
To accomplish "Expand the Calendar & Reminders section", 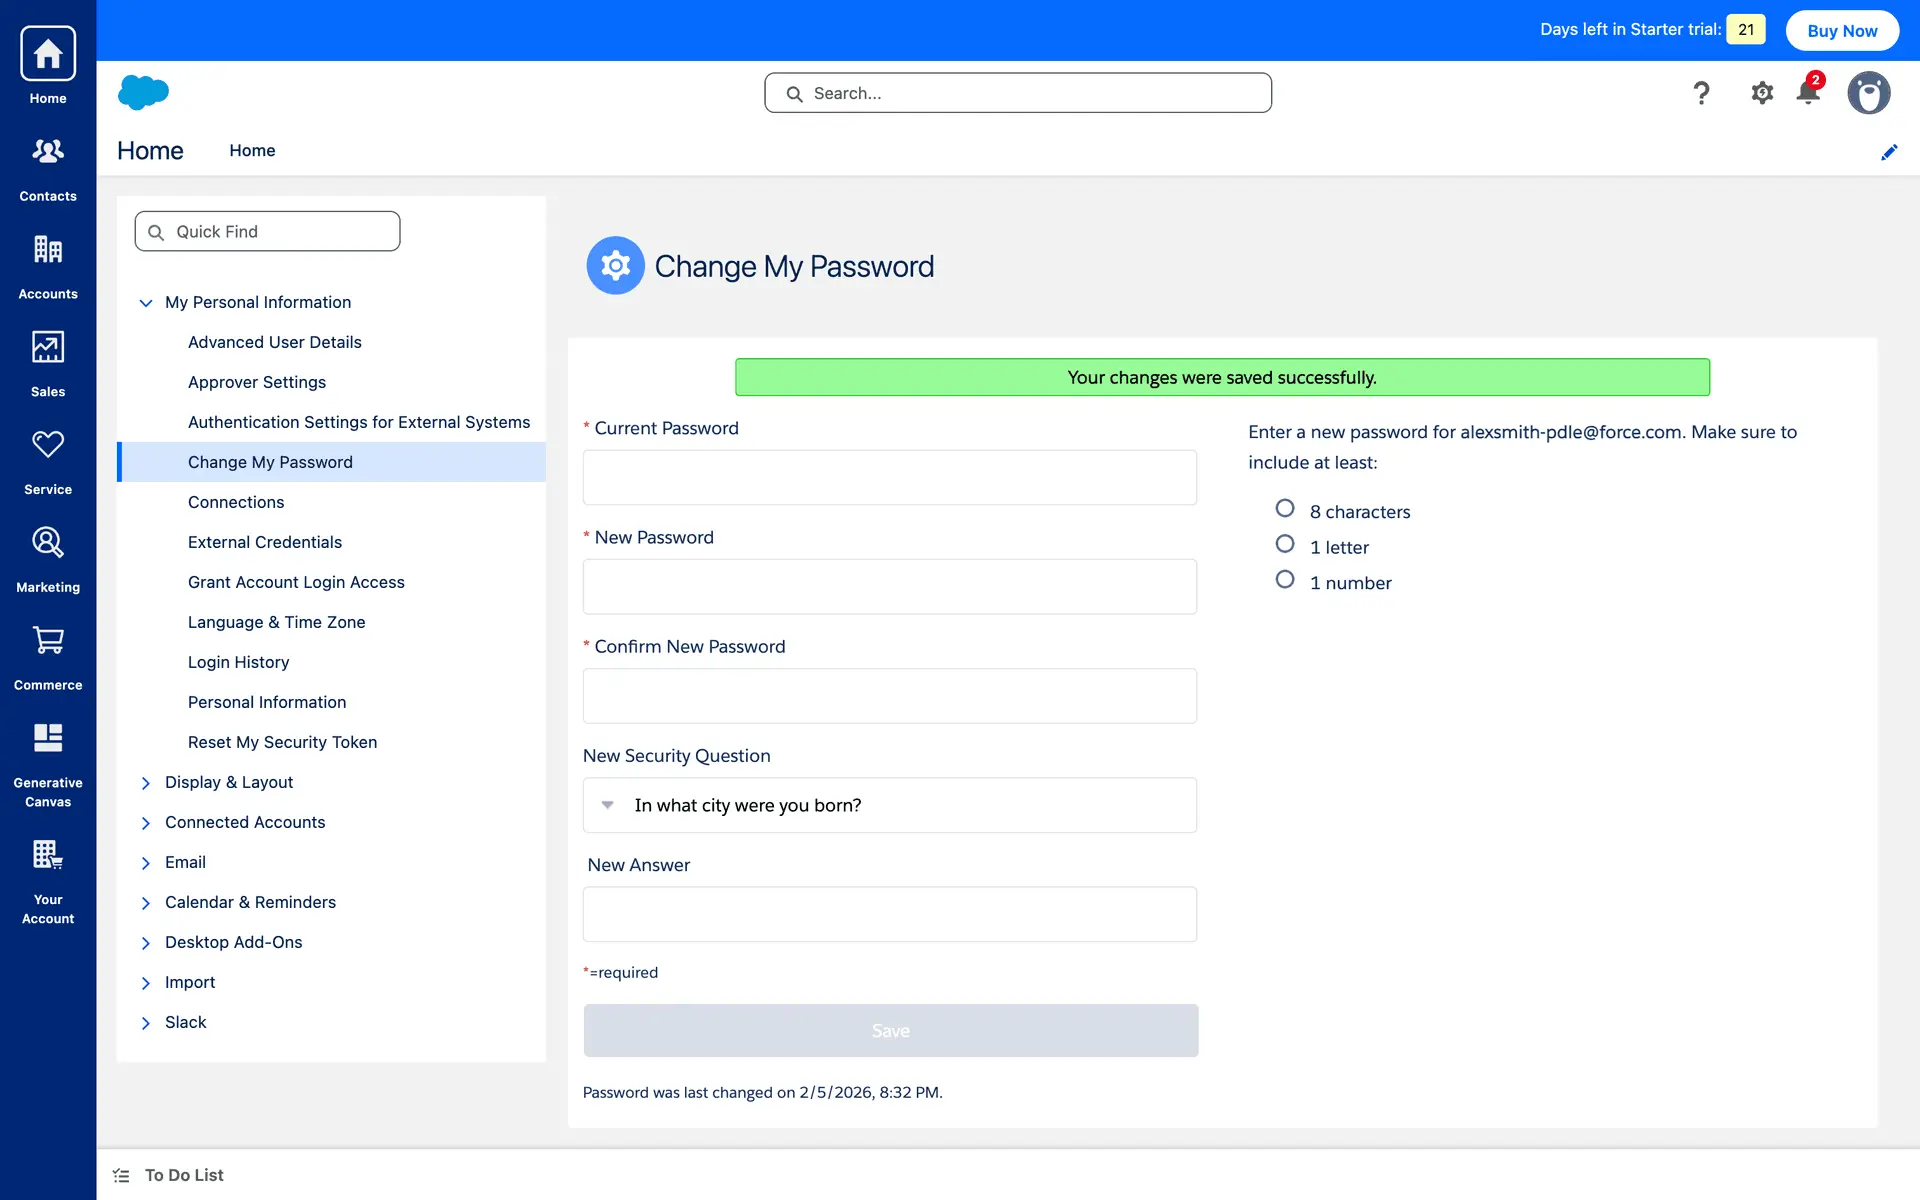I will [146, 903].
